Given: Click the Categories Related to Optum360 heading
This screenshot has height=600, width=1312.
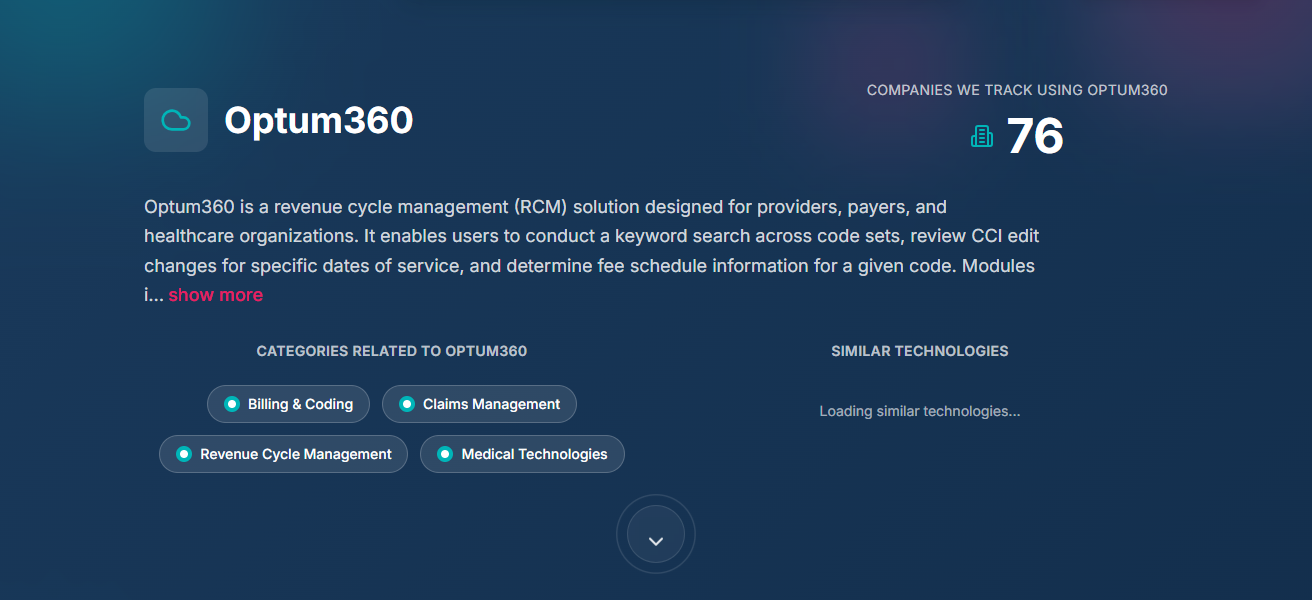Looking at the screenshot, I should (x=392, y=351).
